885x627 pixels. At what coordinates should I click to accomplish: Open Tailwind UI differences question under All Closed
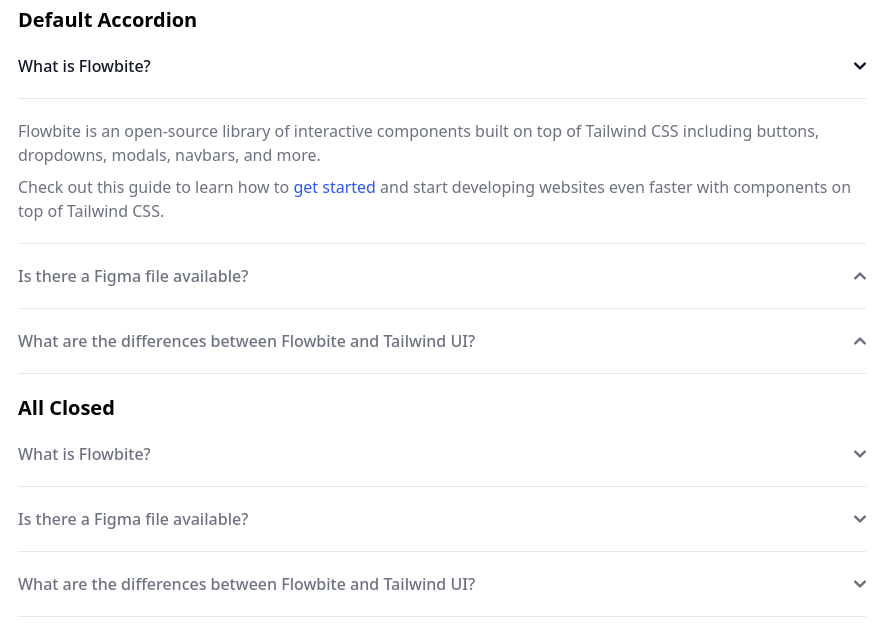point(246,584)
